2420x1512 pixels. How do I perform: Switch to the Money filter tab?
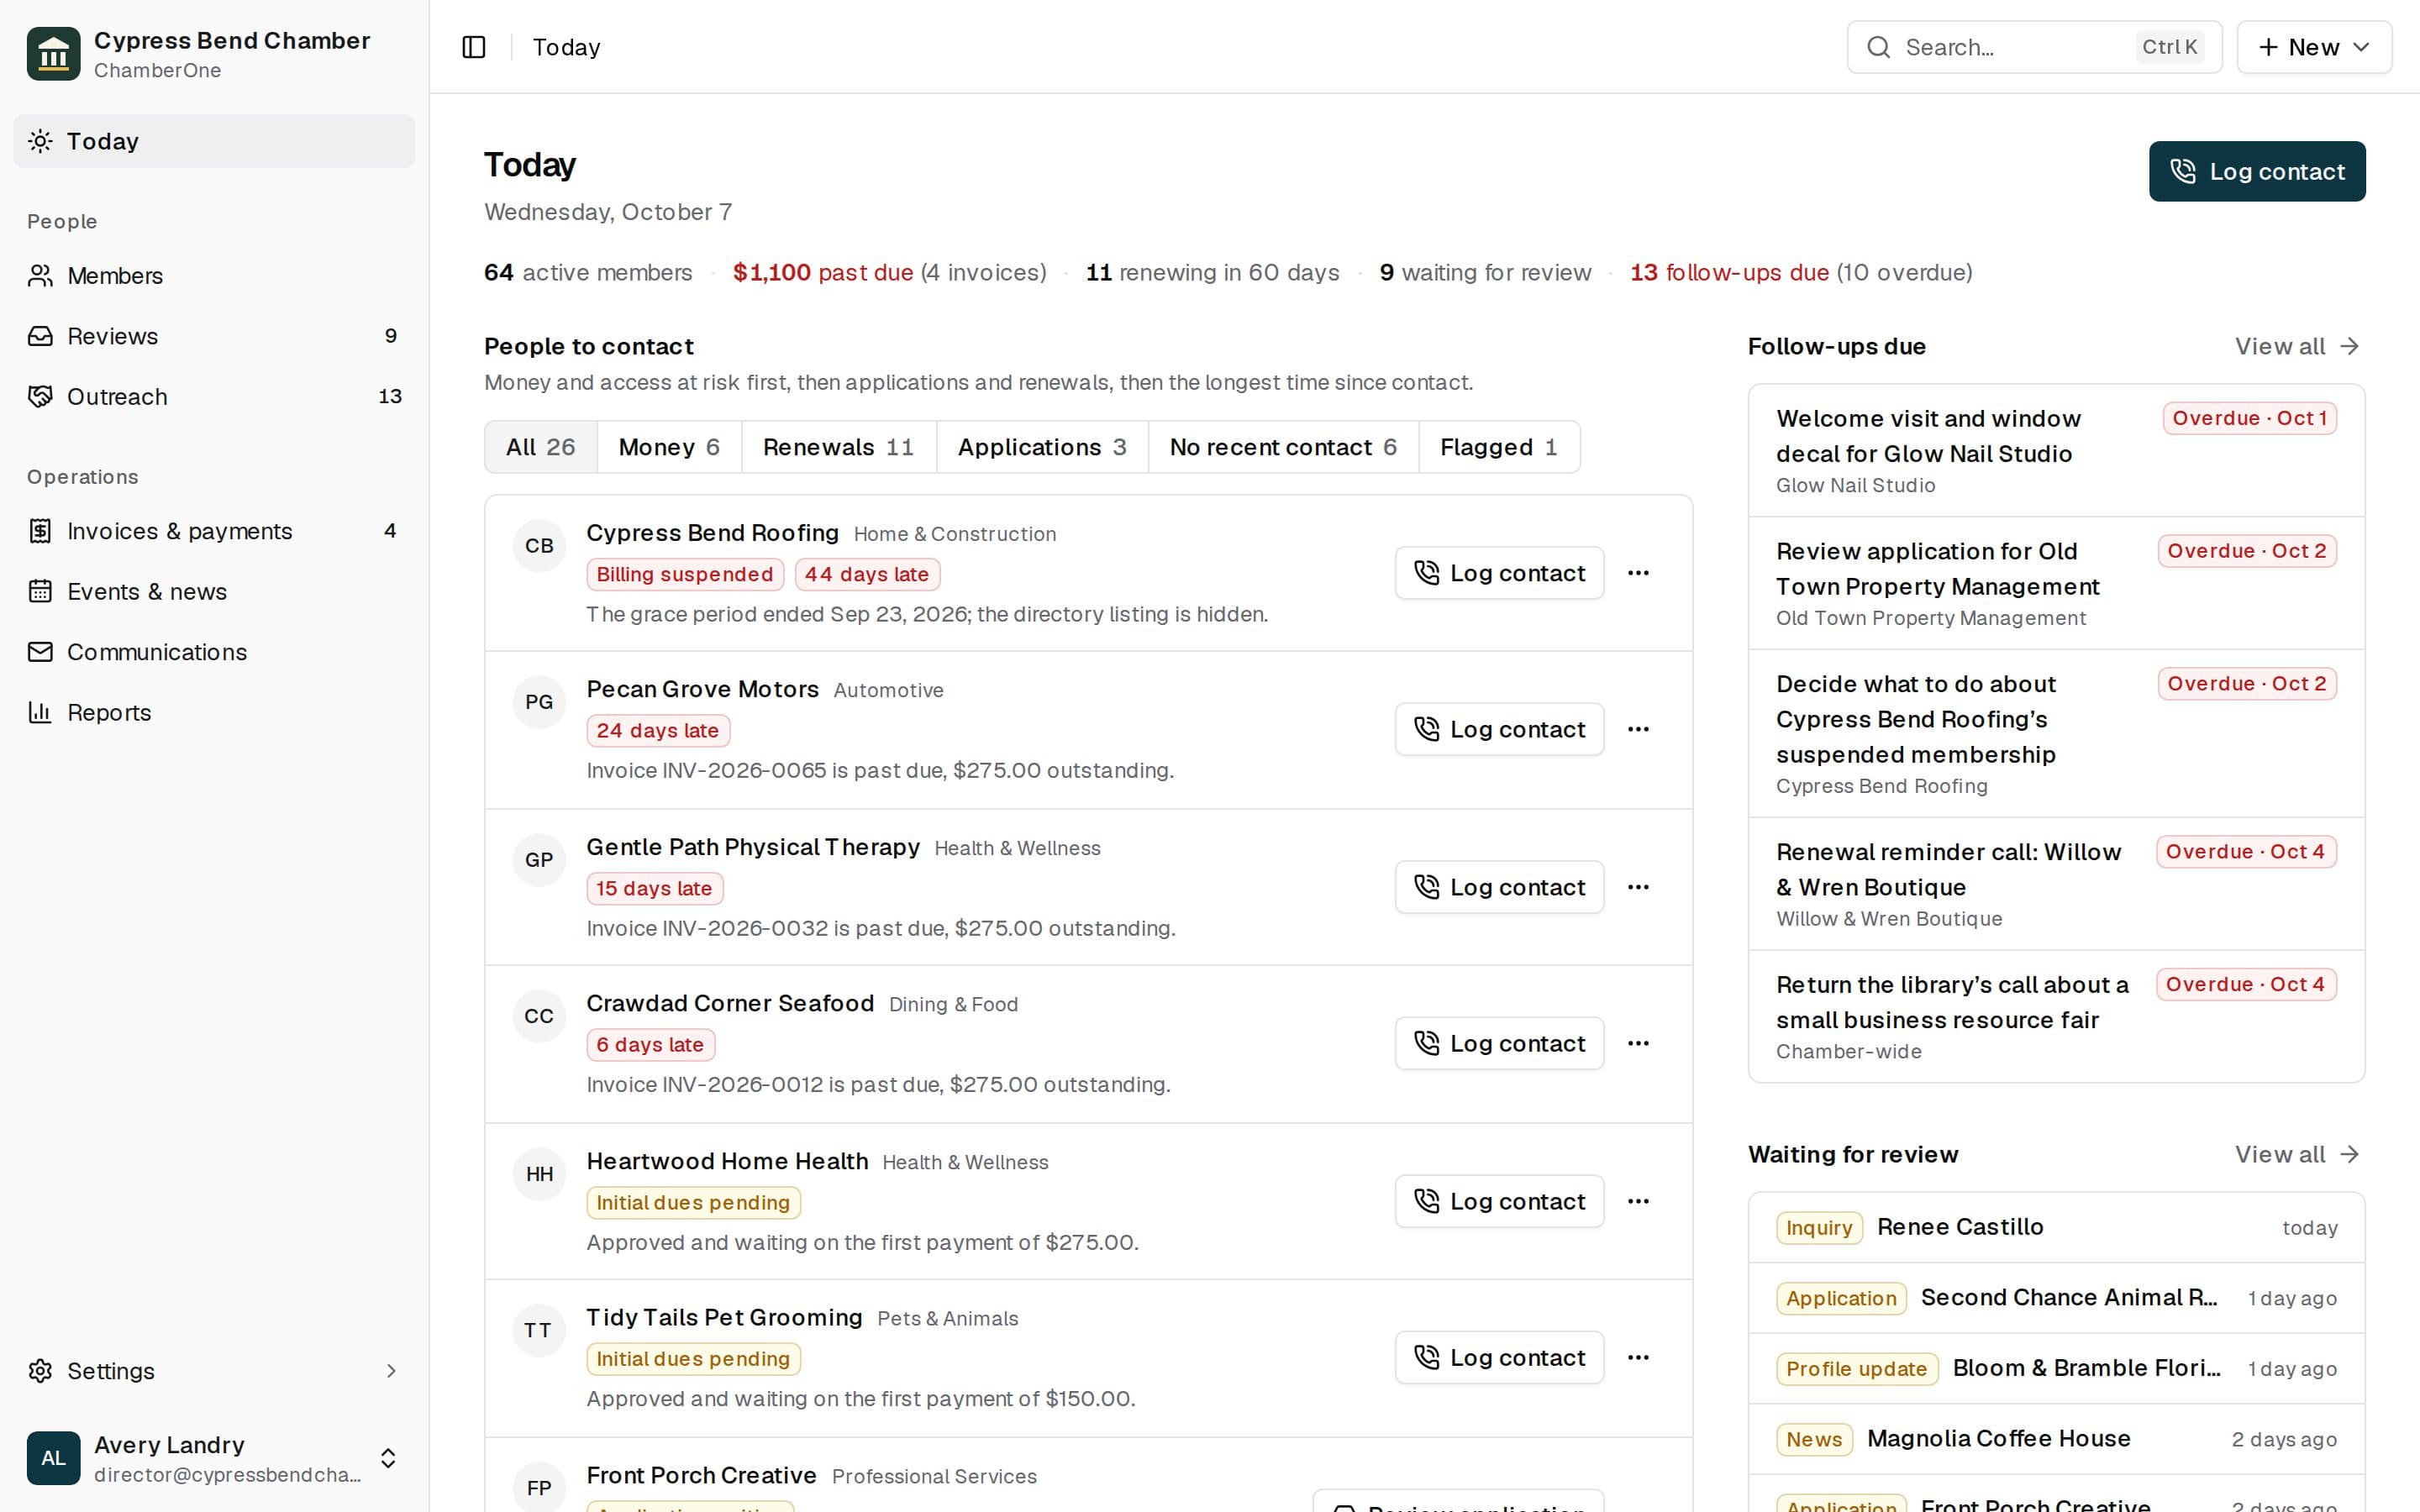pyautogui.click(x=669, y=447)
